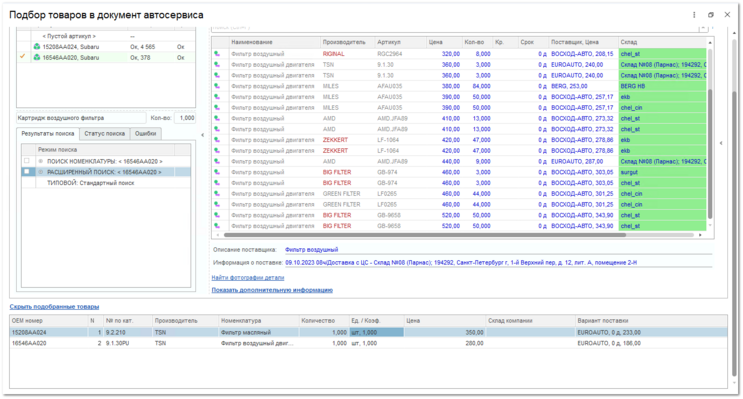Viewport: 743px width, 399px height.
Task: Click the quantity 84,000 in the MILES row
Action: (x=481, y=86)
